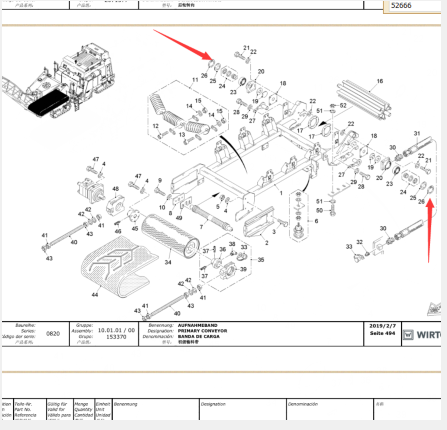Click the drum roller part labeled 34
The height and width of the screenshot is (430, 447).
pos(170,236)
